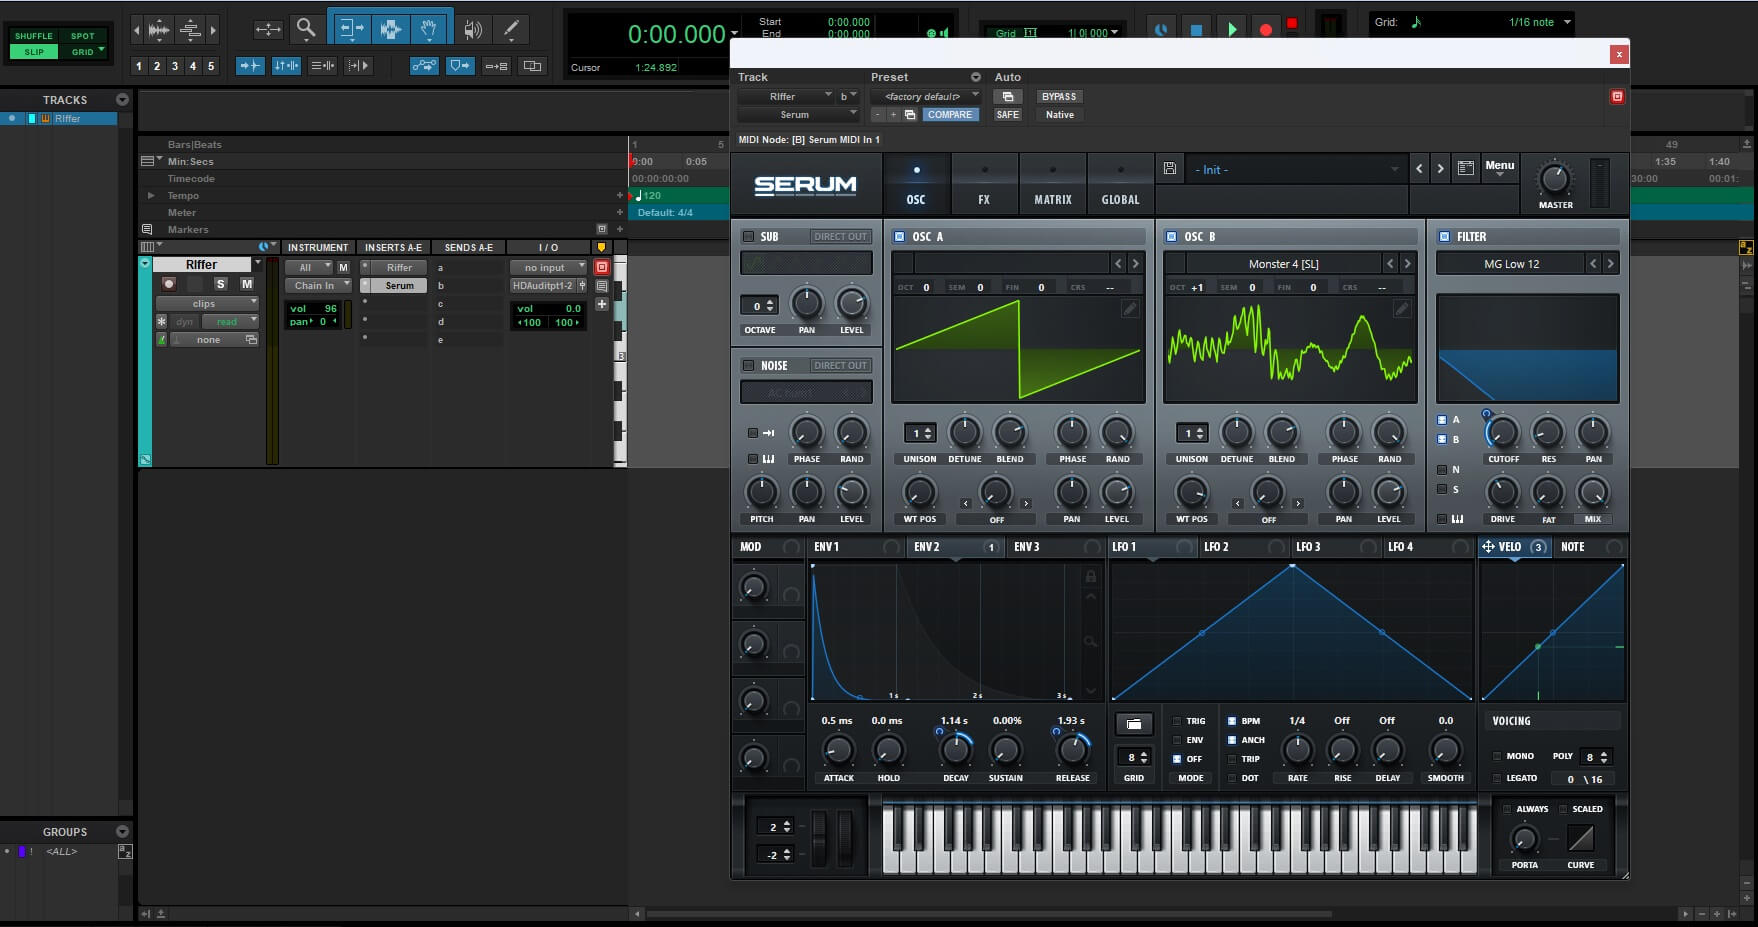Select the Pencil tool

(511, 29)
